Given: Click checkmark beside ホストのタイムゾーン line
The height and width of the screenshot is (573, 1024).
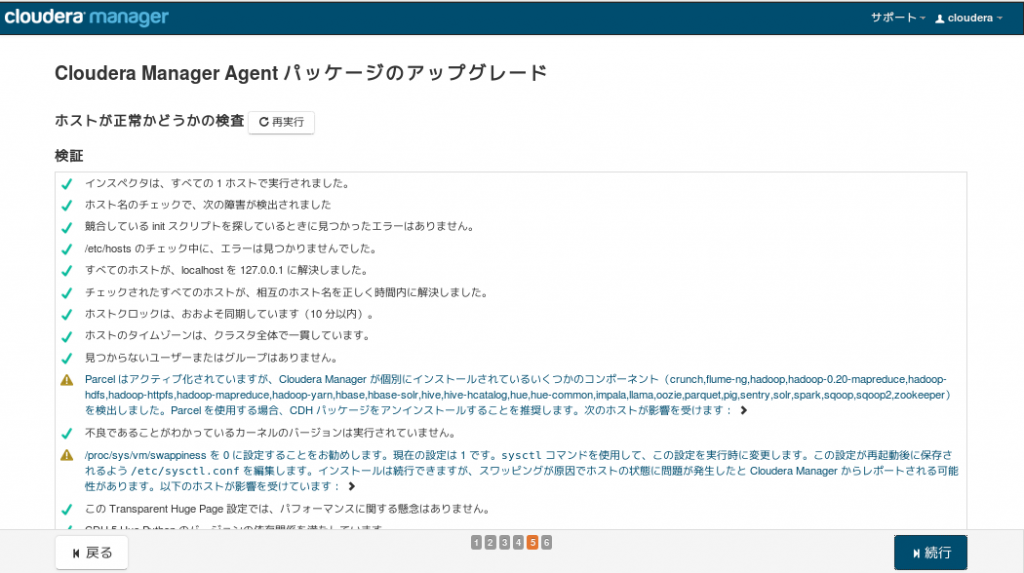Looking at the screenshot, I should pyautogui.click(x=67, y=336).
